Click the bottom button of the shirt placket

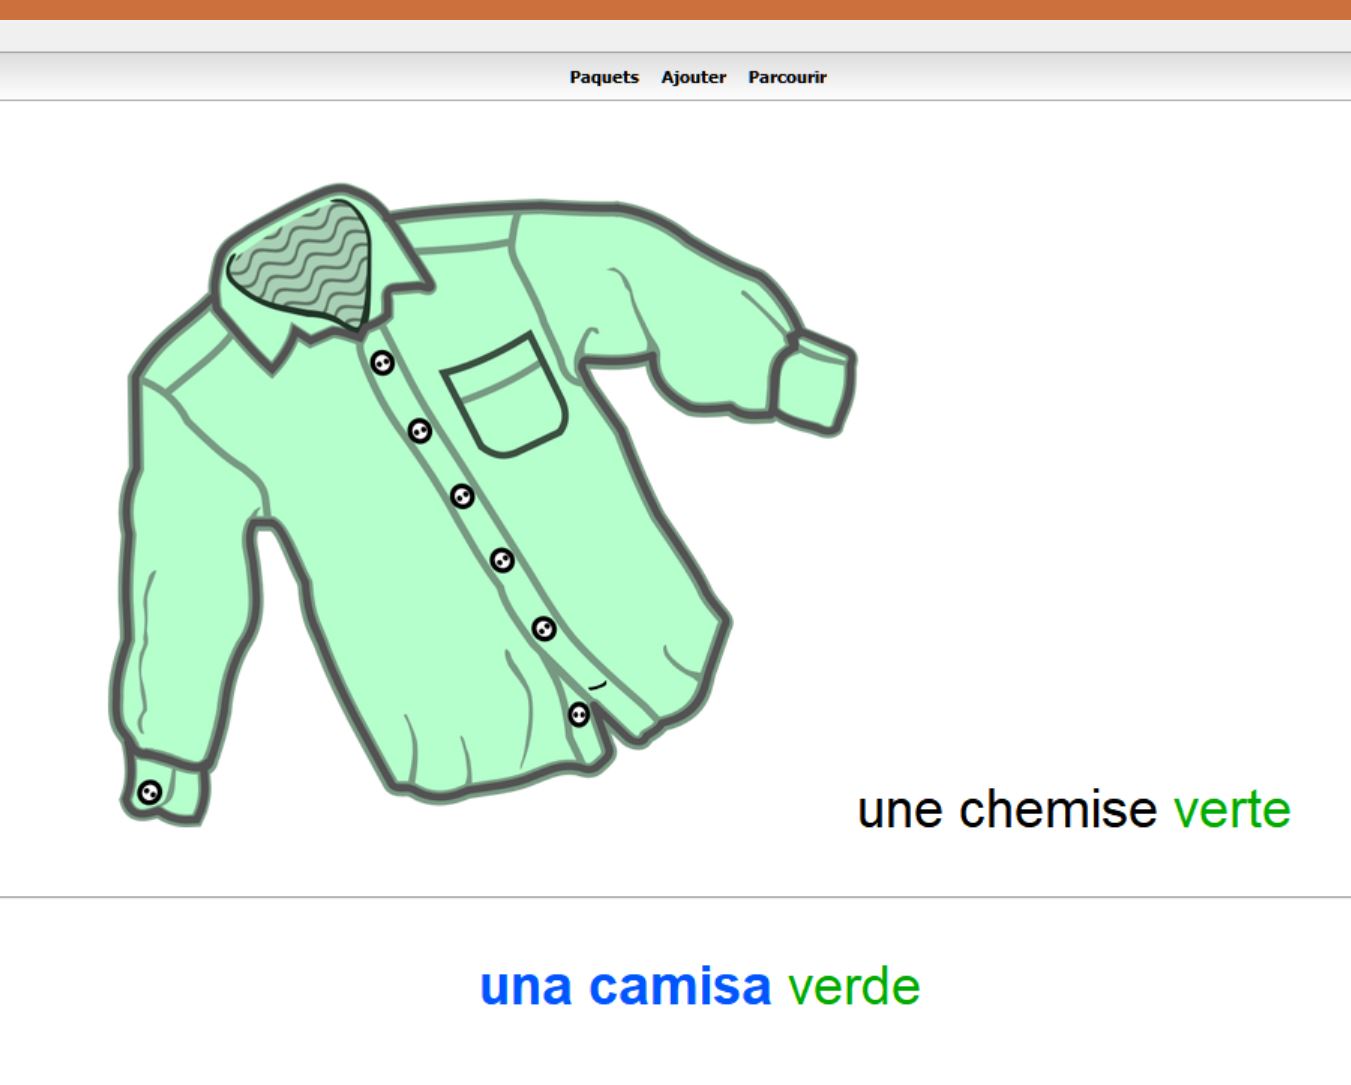pos(579,715)
